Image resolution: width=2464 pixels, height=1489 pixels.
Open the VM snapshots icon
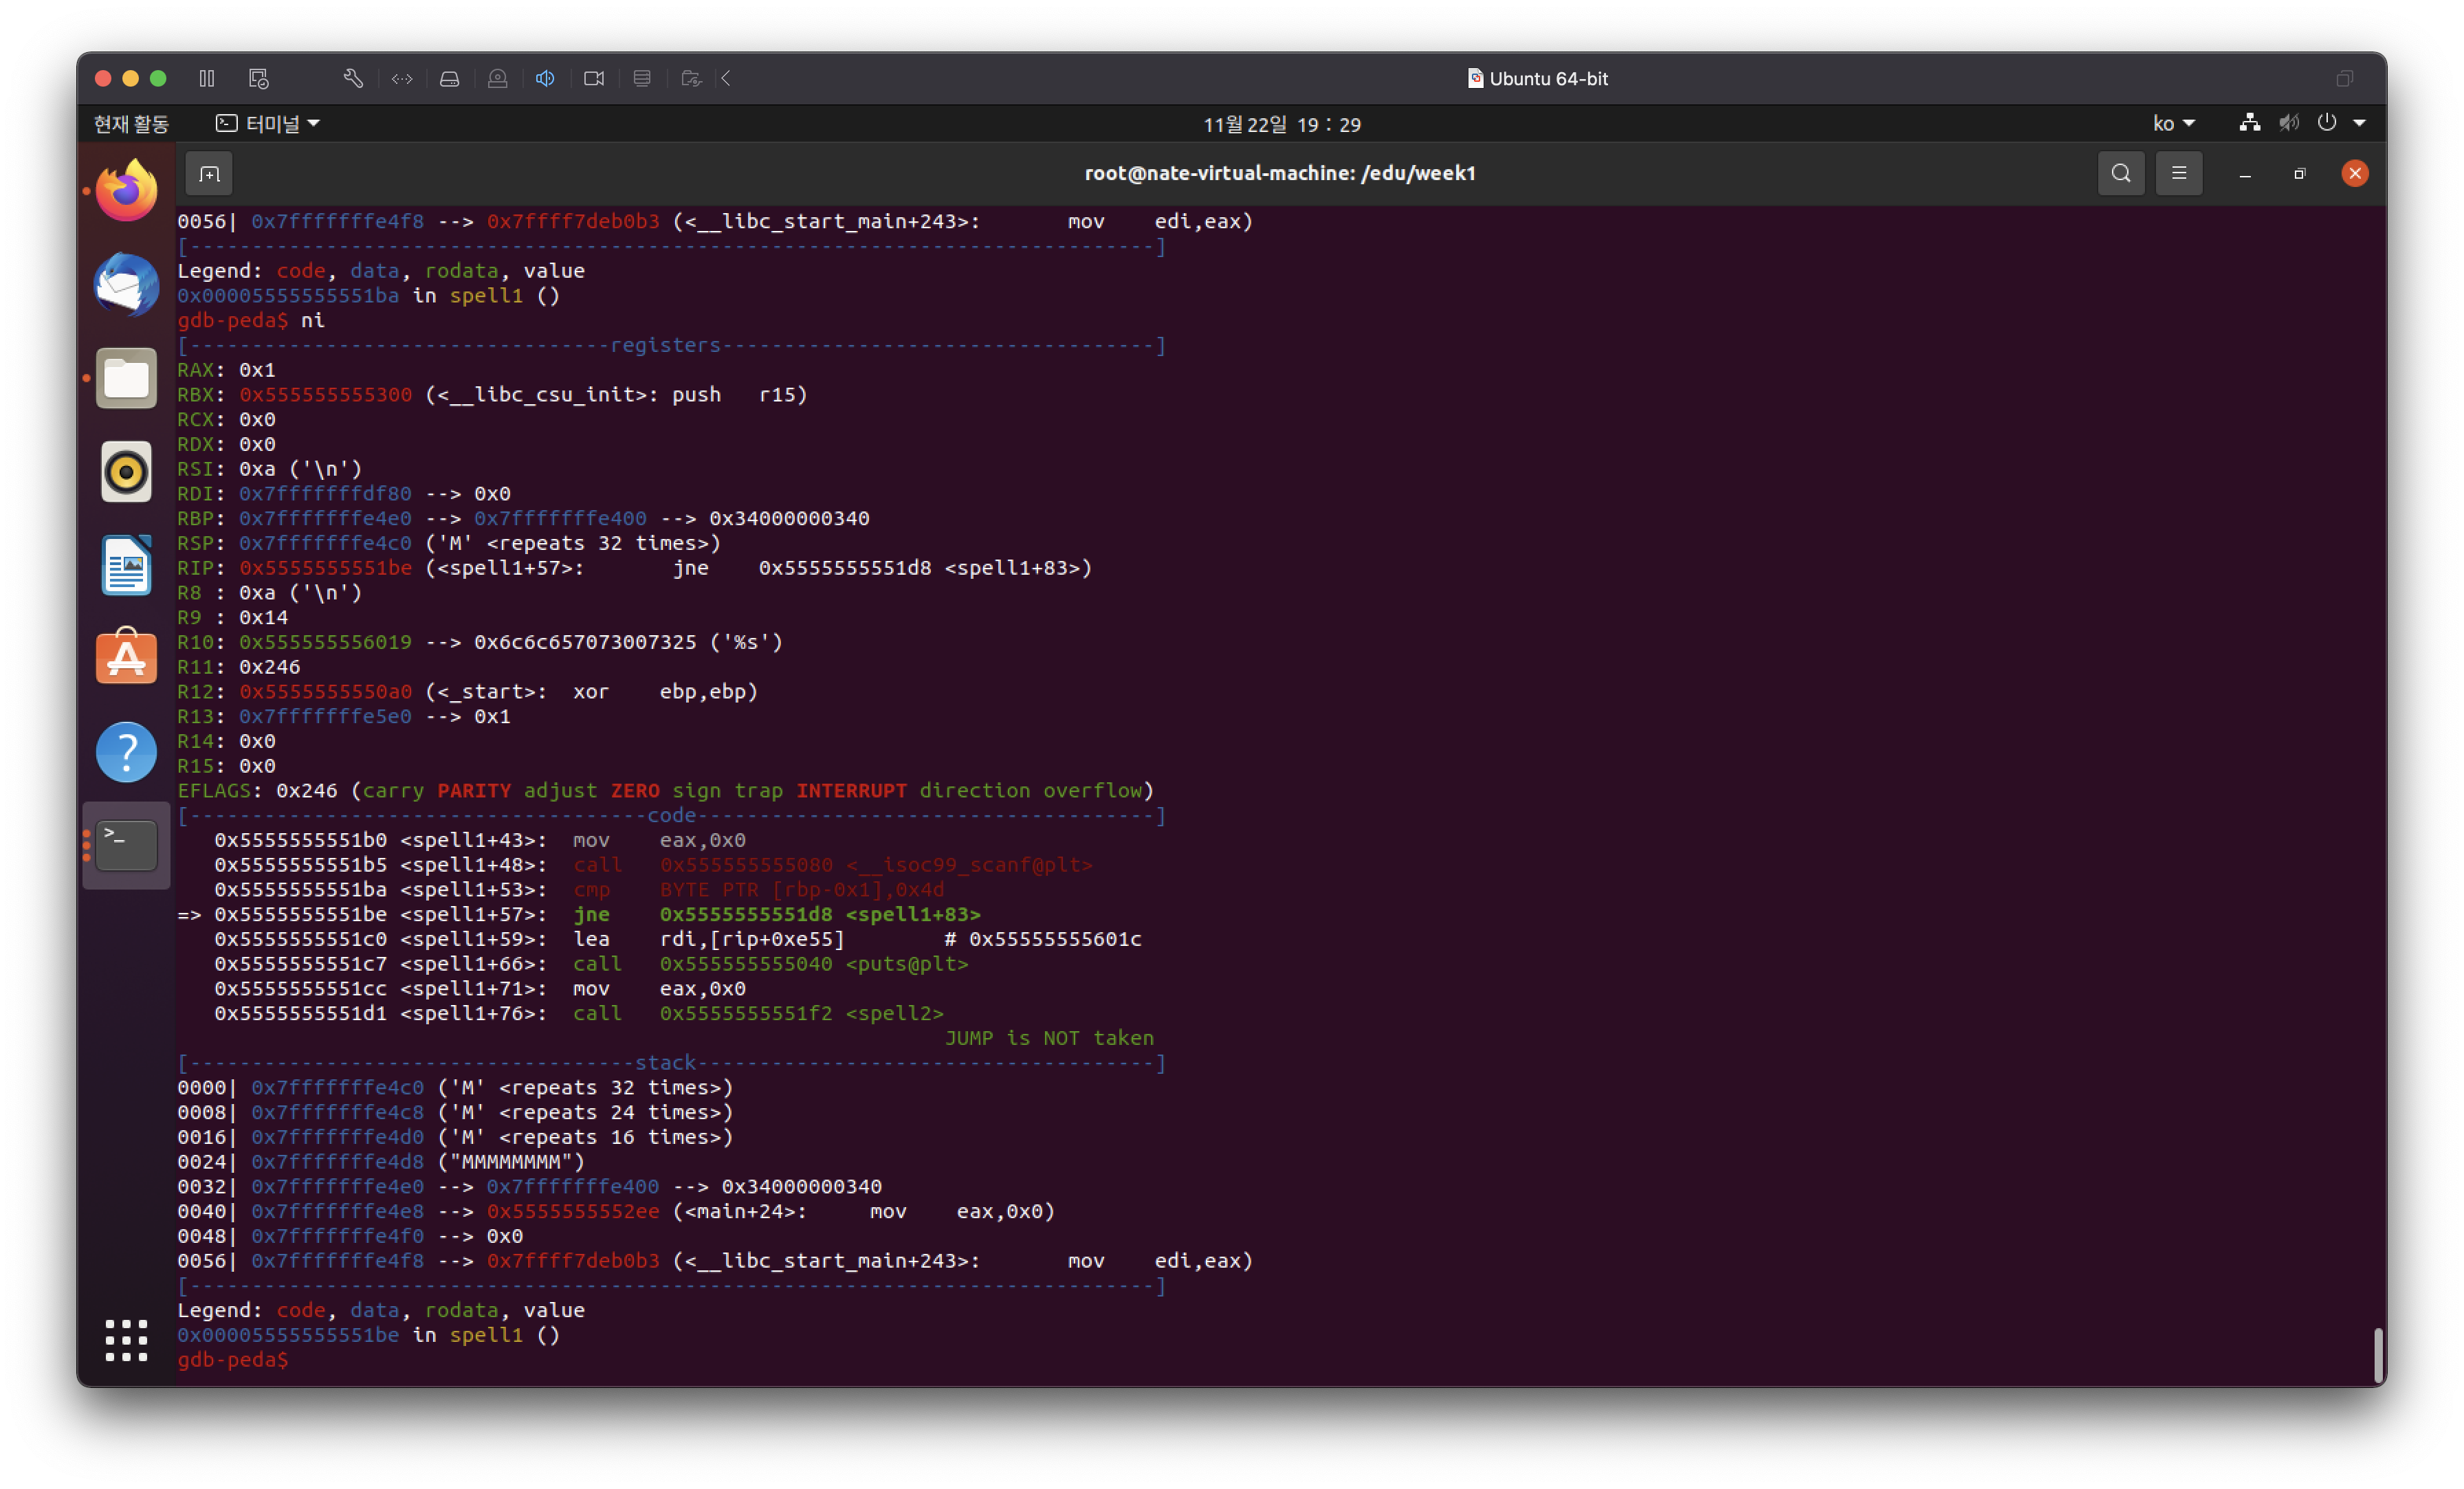click(259, 78)
